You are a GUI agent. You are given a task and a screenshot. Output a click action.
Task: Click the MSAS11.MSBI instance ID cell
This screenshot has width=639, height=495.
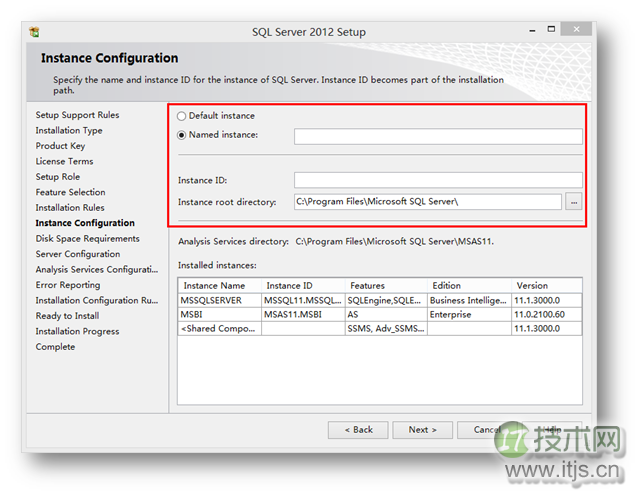(303, 315)
